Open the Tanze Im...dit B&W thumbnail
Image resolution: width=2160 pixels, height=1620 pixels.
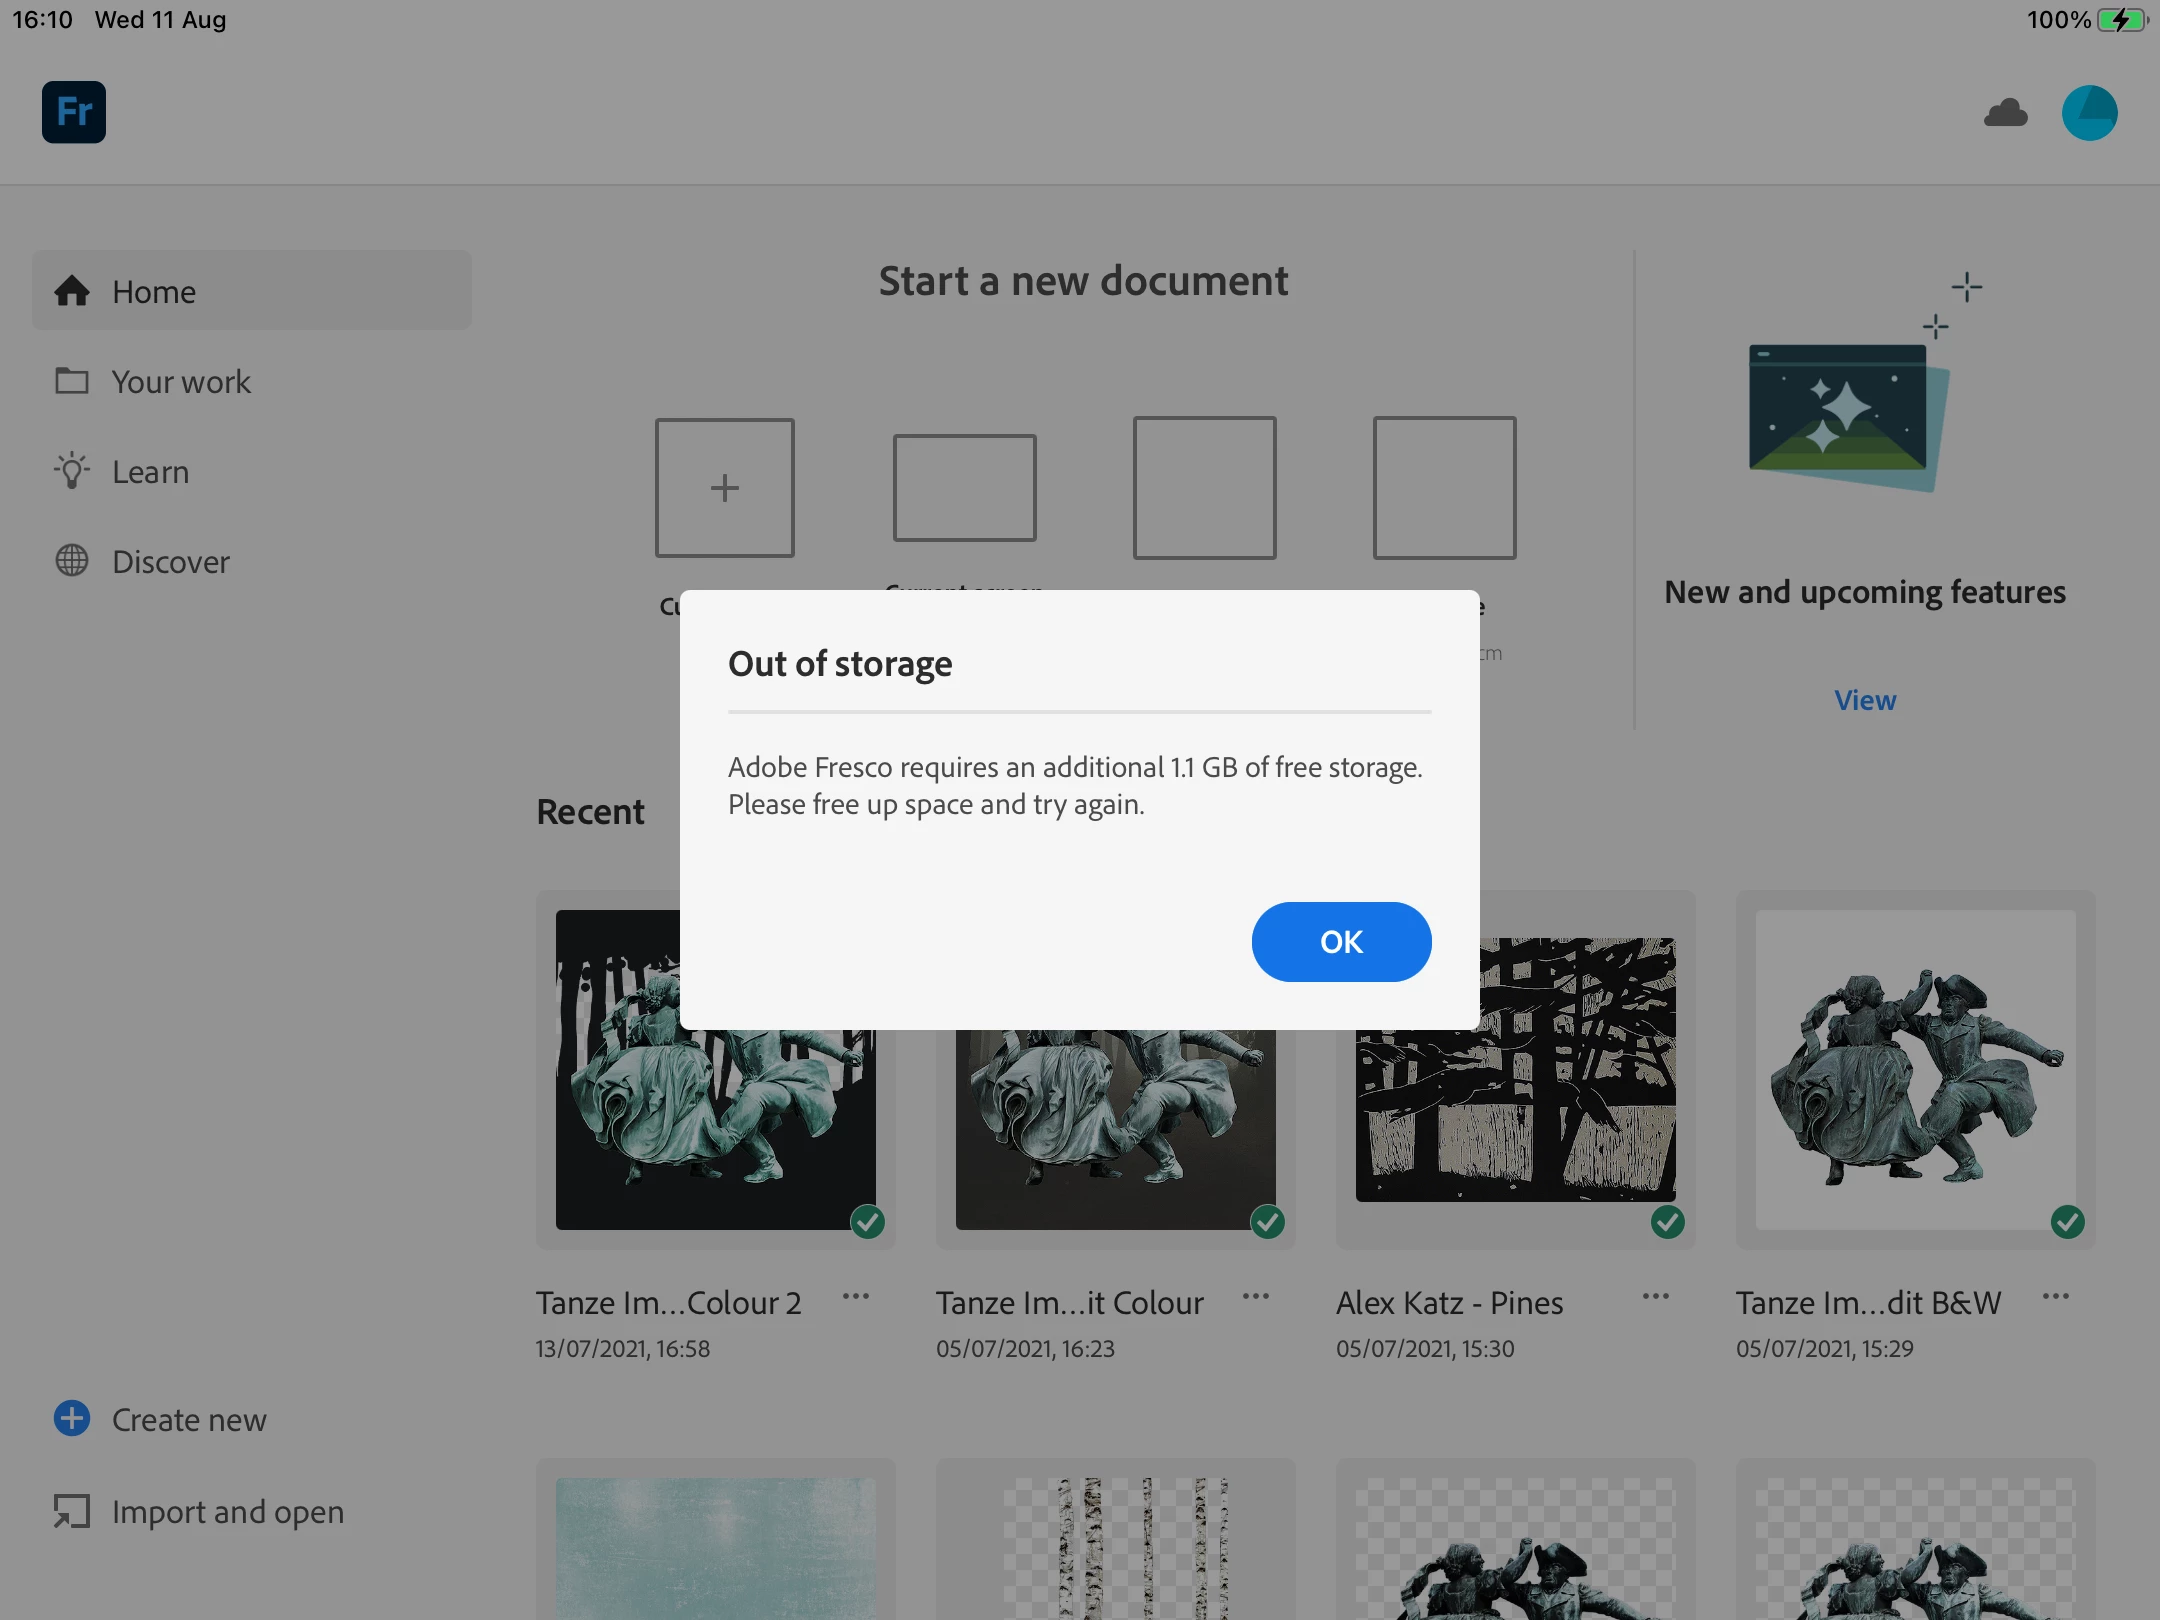[x=1915, y=1069]
